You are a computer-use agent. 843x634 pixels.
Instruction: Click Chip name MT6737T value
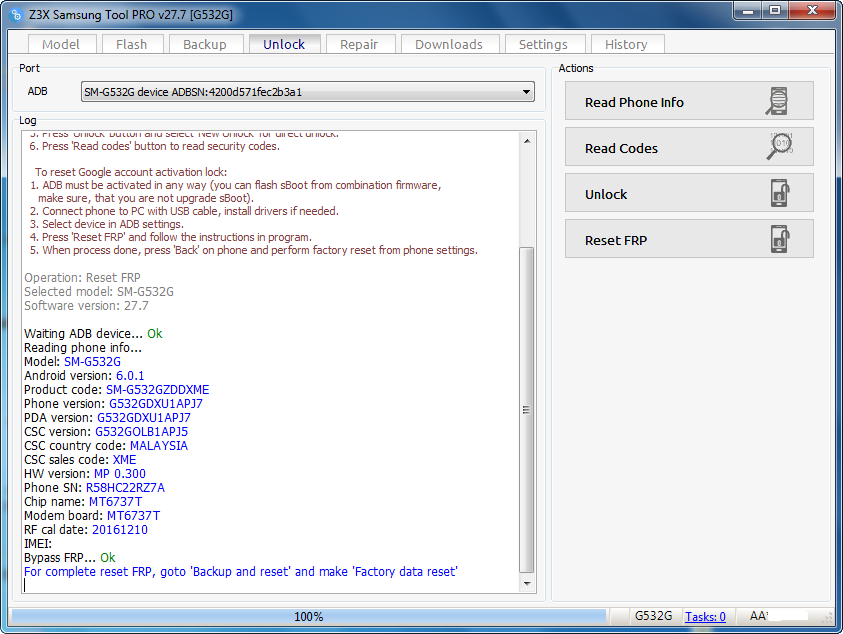point(116,502)
